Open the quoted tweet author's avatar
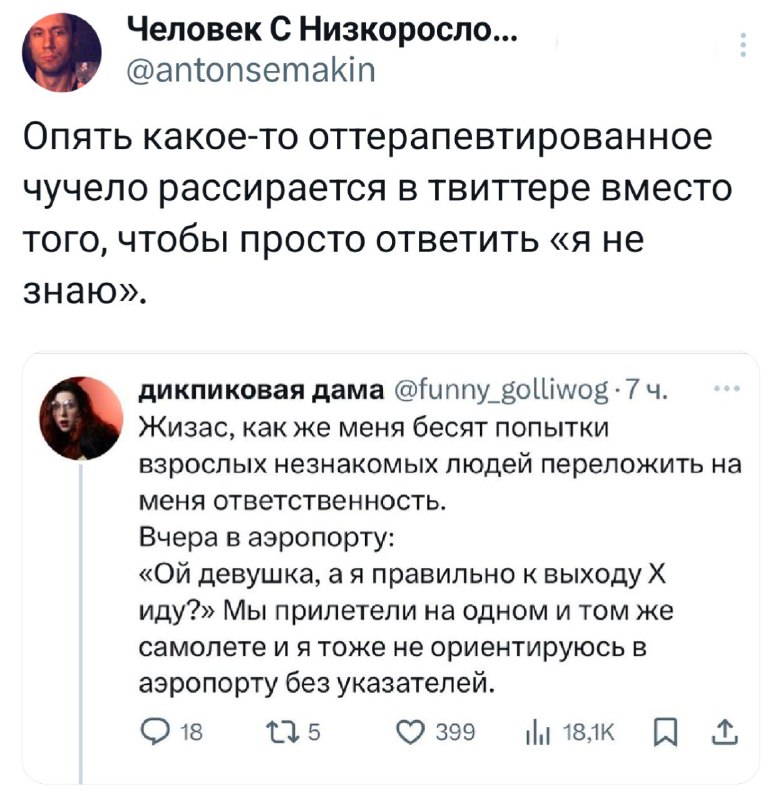Image resolution: width=775 pixels, height=800 pixels. [82, 418]
